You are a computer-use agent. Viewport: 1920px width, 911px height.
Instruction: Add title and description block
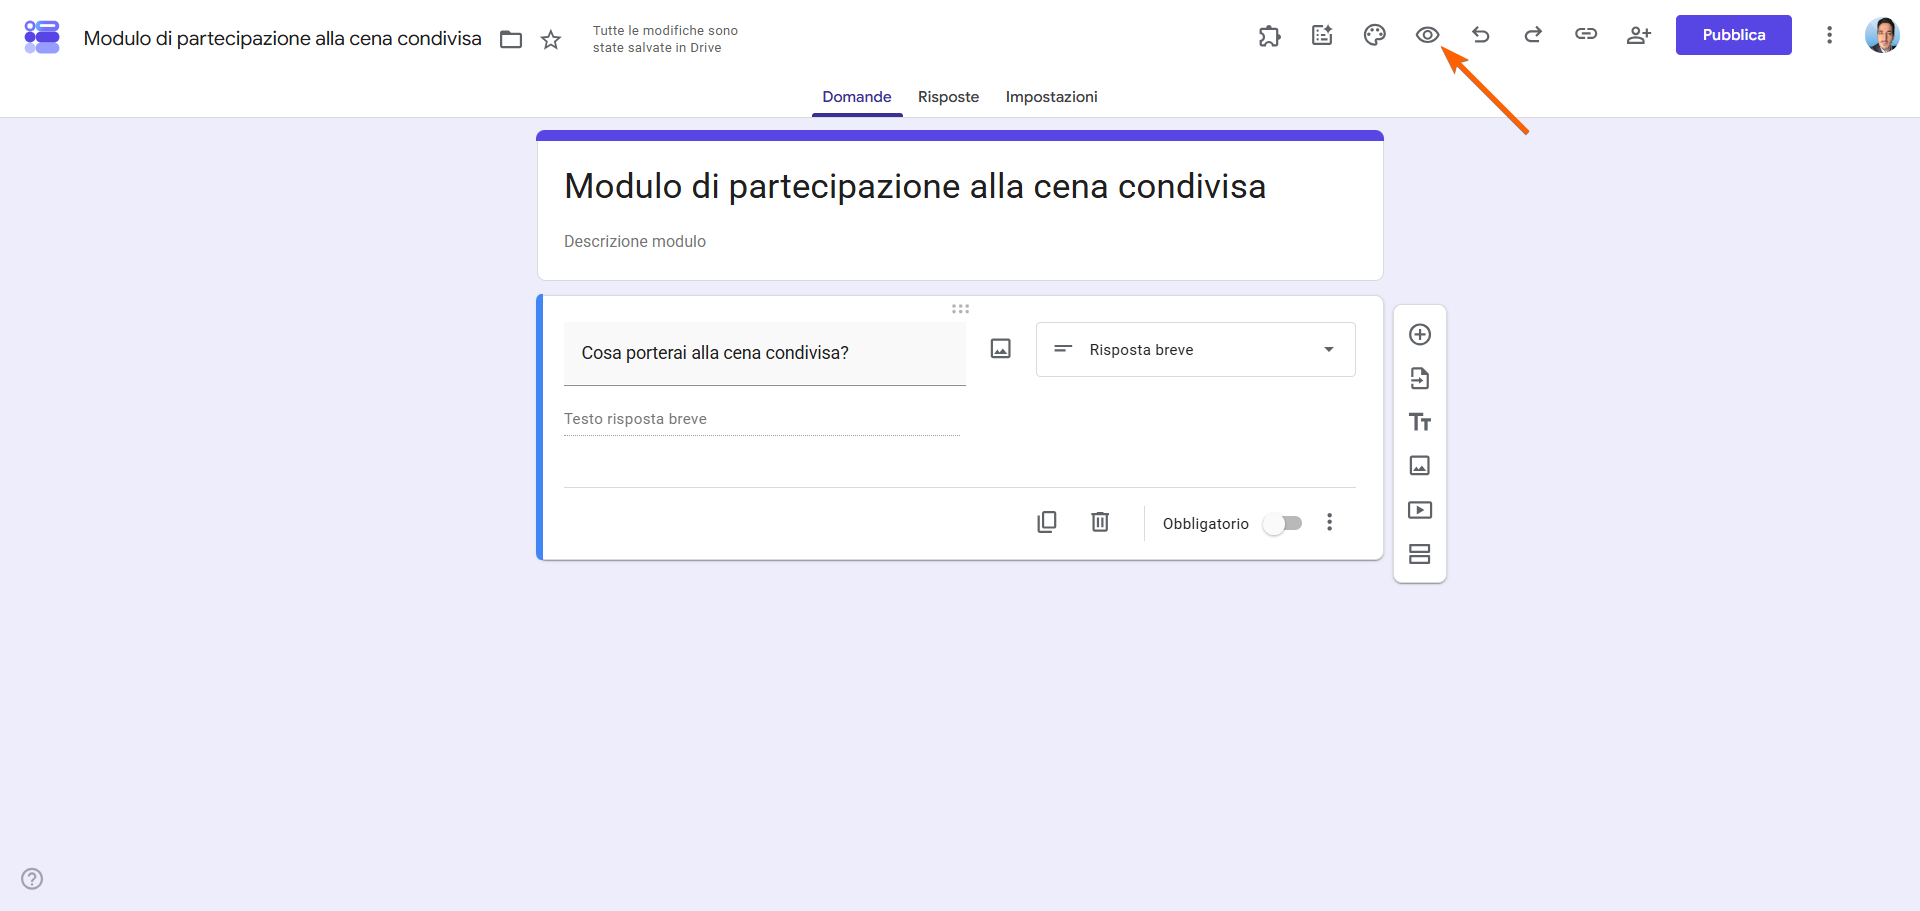(x=1420, y=422)
